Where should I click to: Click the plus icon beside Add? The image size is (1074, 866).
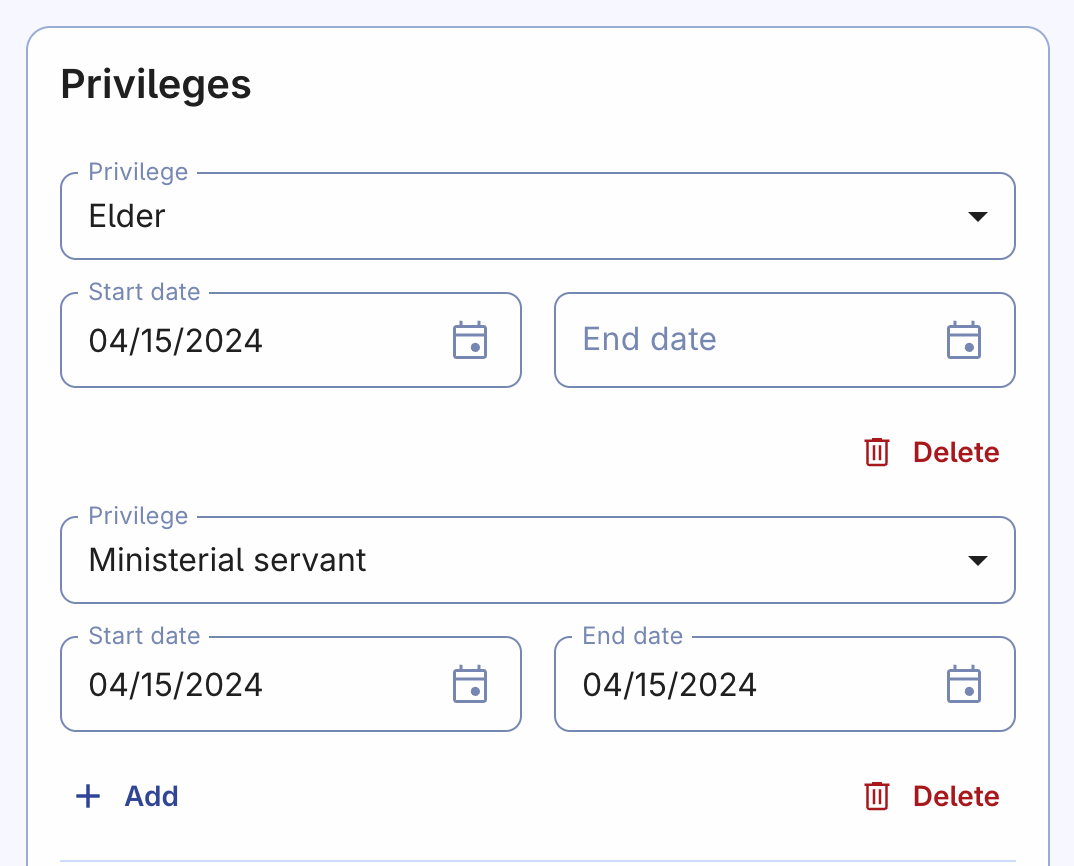coord(89,796)
